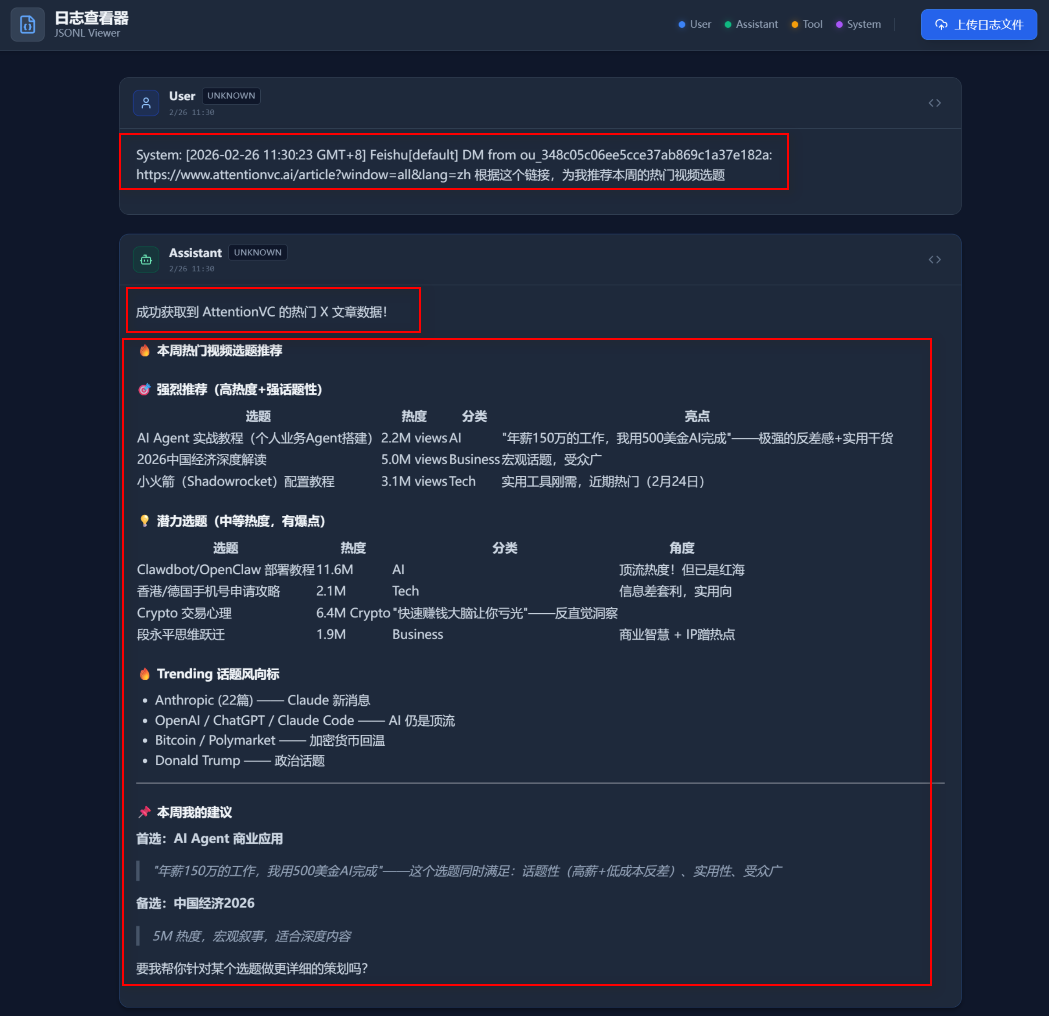Viewport: 1049px width, 1016px height.
Task: Click the '11.6M' heat value
Action: click(335, 570)
